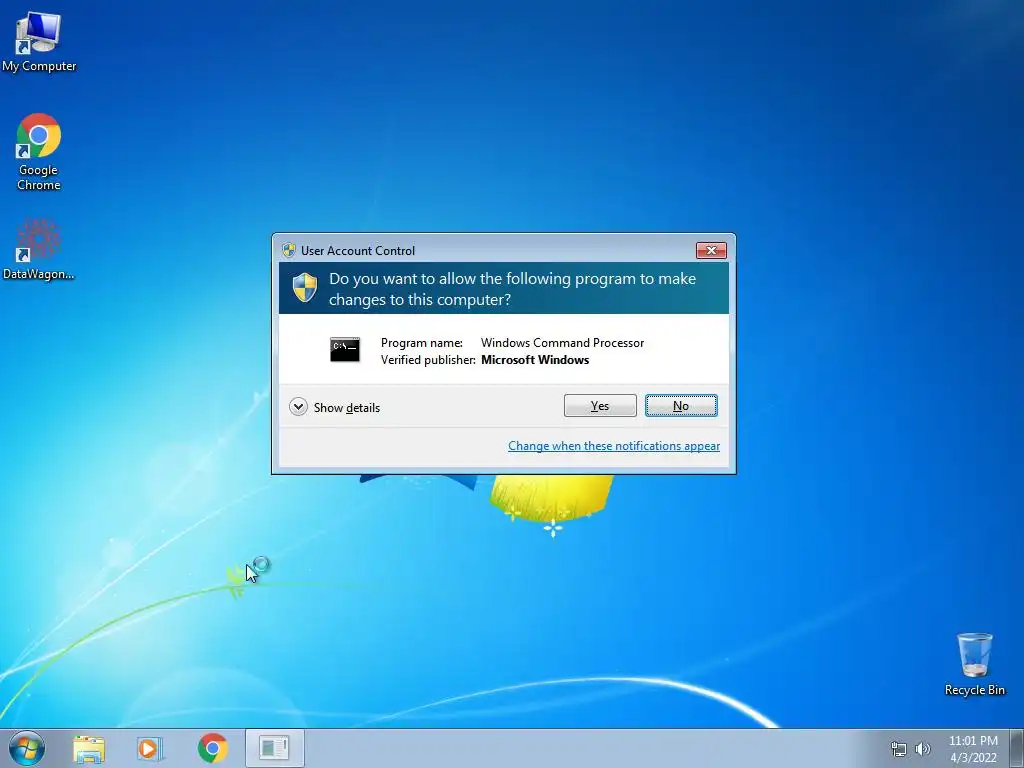Expand Show details in UAC dialog
The height and width of the screenshot is (768, 1024).
click(x=334, y=408)
